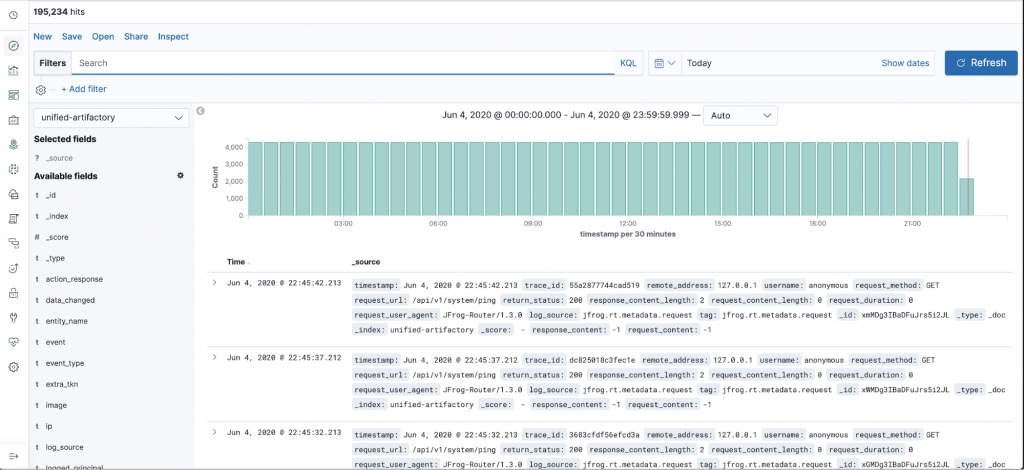1024x470 pixels.
Task: Click the Recently viewed clock icon
Action: pyautogui.click(x=14, y=16)
